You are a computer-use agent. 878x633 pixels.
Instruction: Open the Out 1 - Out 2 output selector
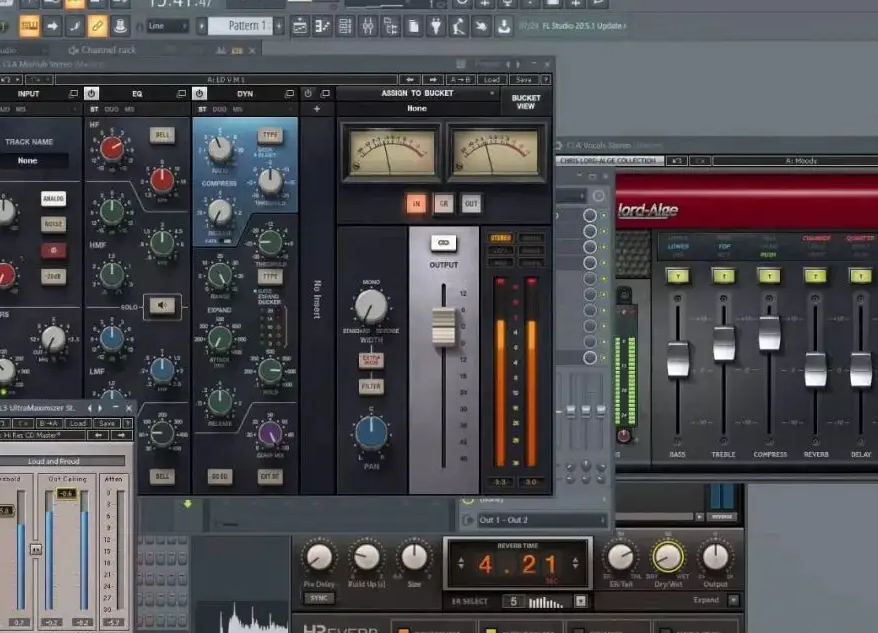click(x=542, y=520)
